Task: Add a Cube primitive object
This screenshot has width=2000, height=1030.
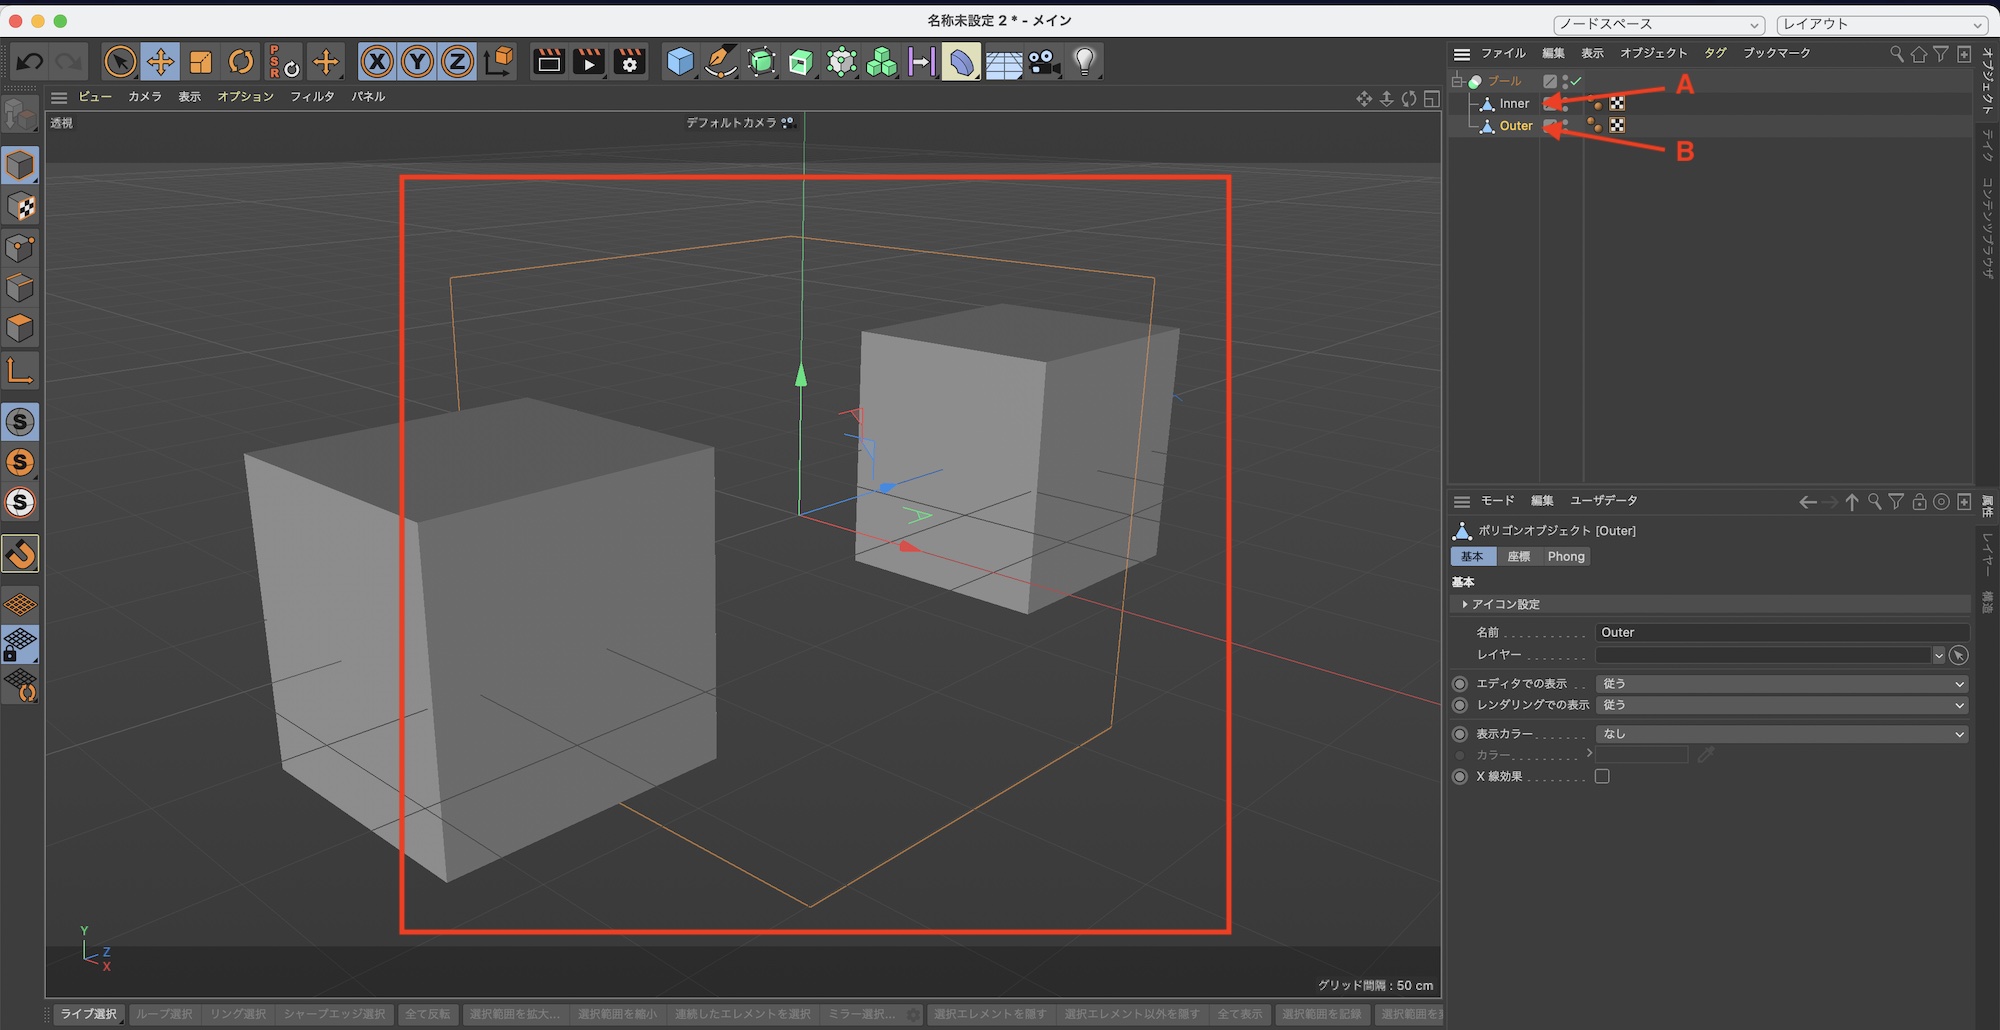Action: 680,62
